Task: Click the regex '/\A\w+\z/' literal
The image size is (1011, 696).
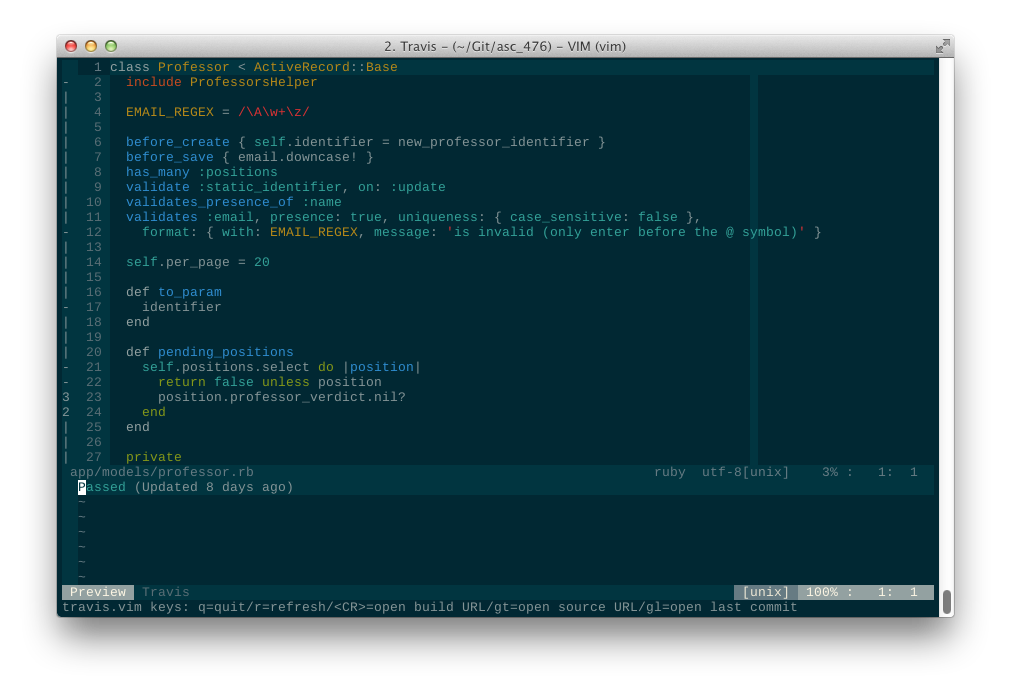Action: (x=273, y=112)
